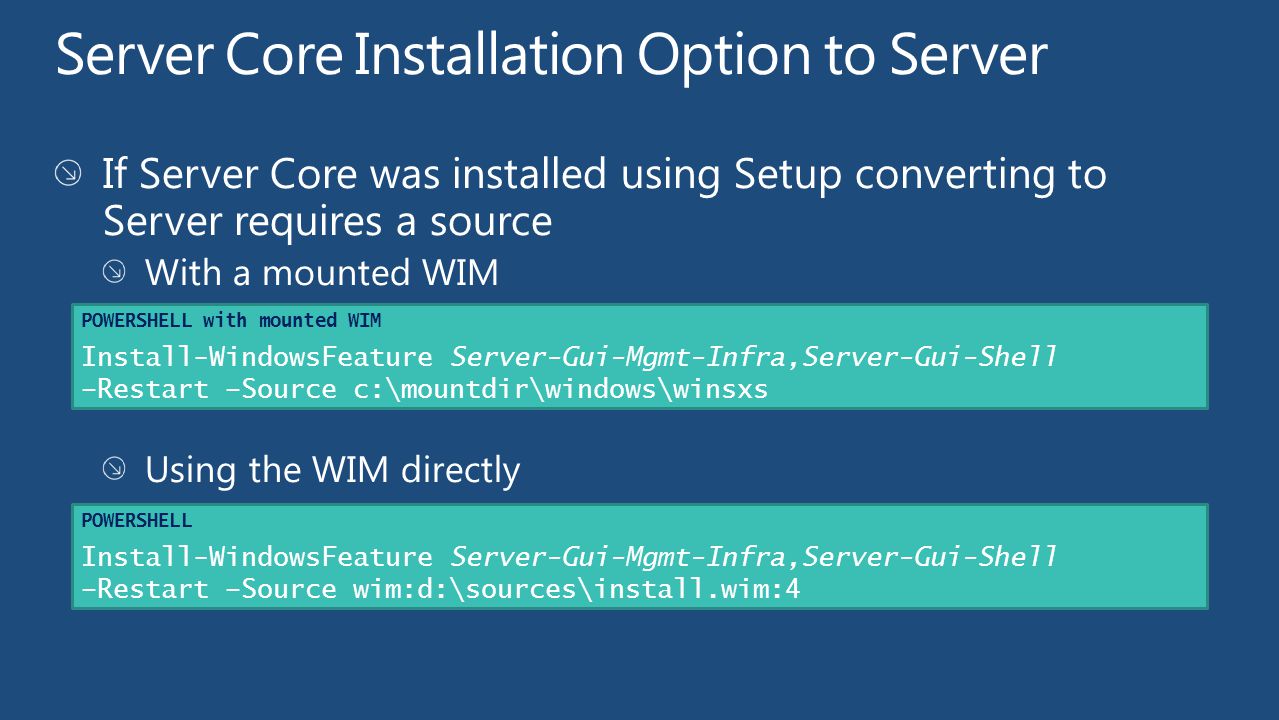Click the second code box's 'POWERSHELL' label
Screen dimensions: 1279x720
(136, 521)
